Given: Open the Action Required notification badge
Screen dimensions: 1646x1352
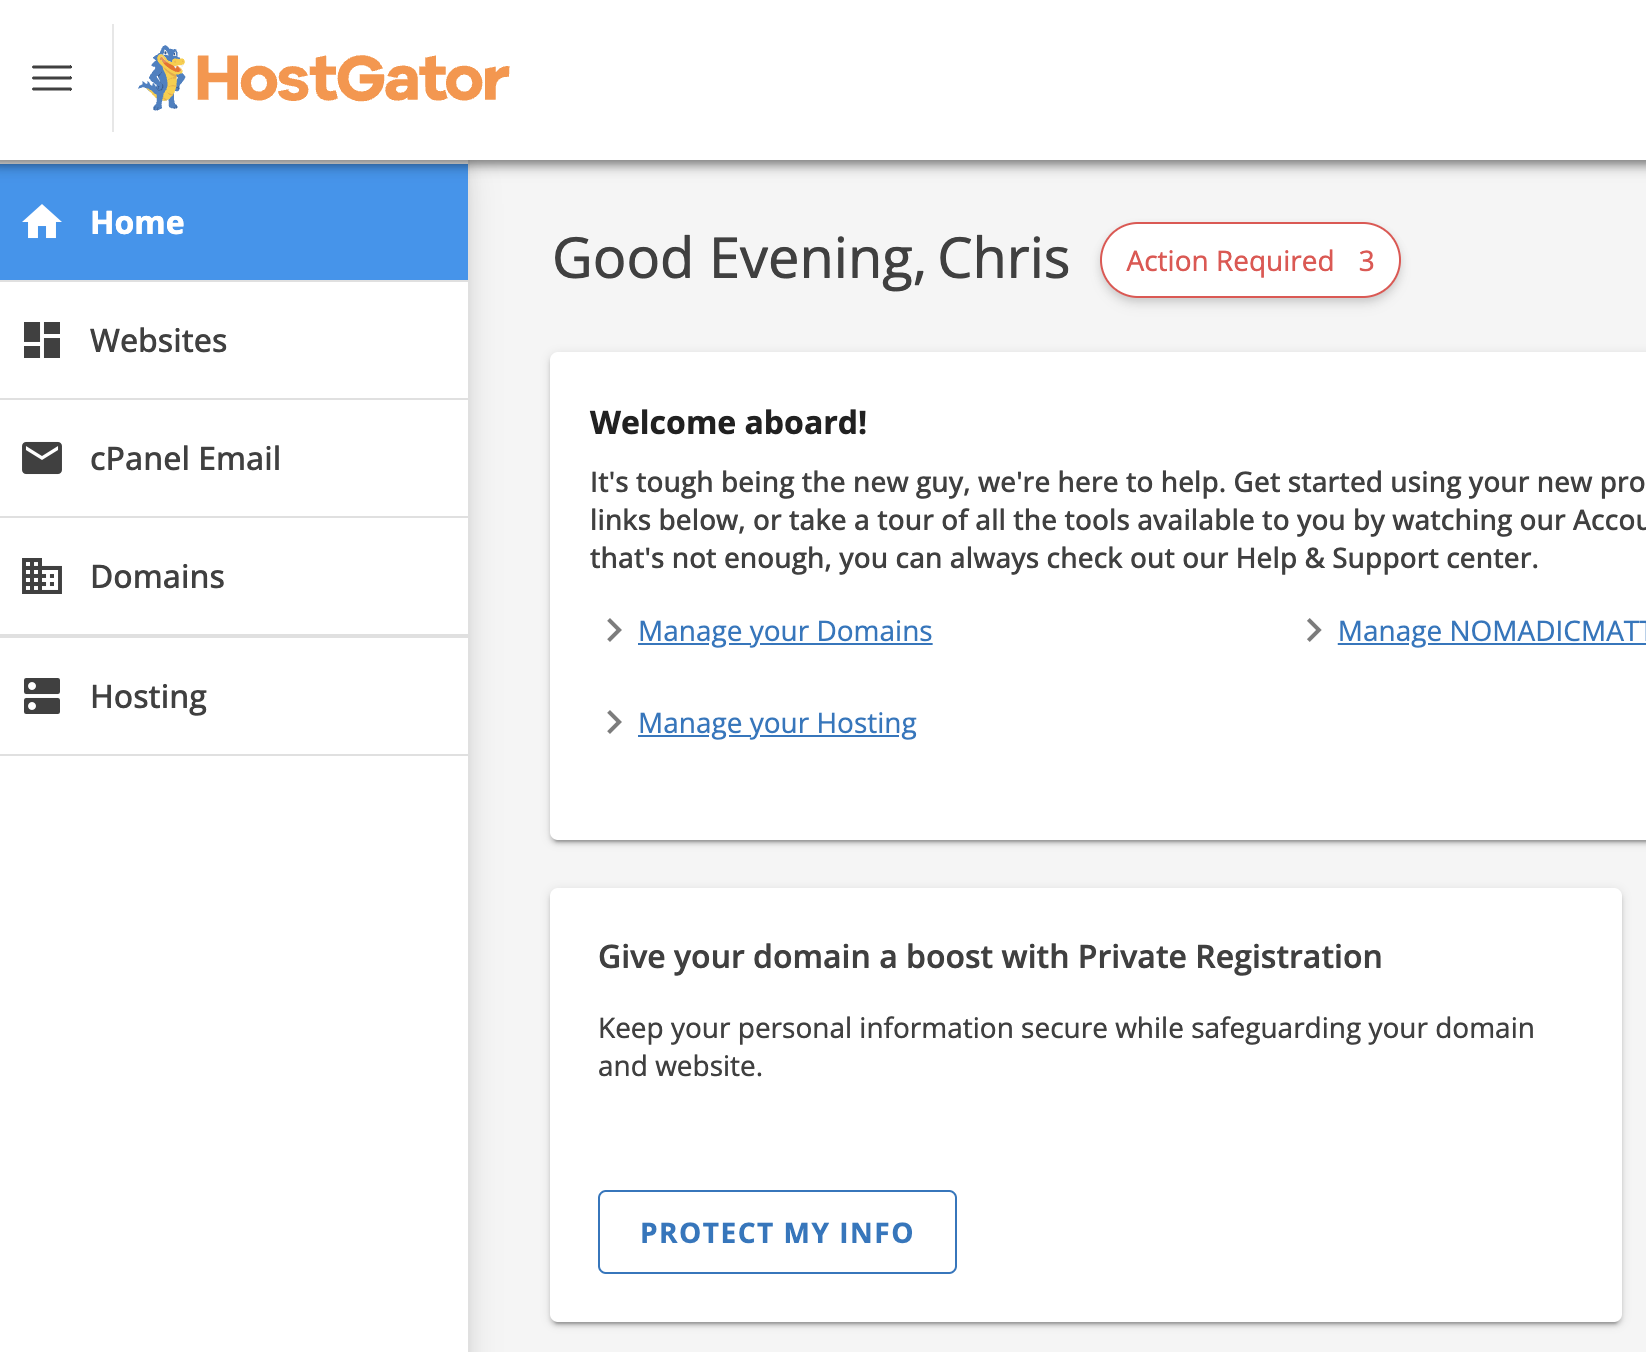Looking at the screenshot, I should click(1250, 260).
